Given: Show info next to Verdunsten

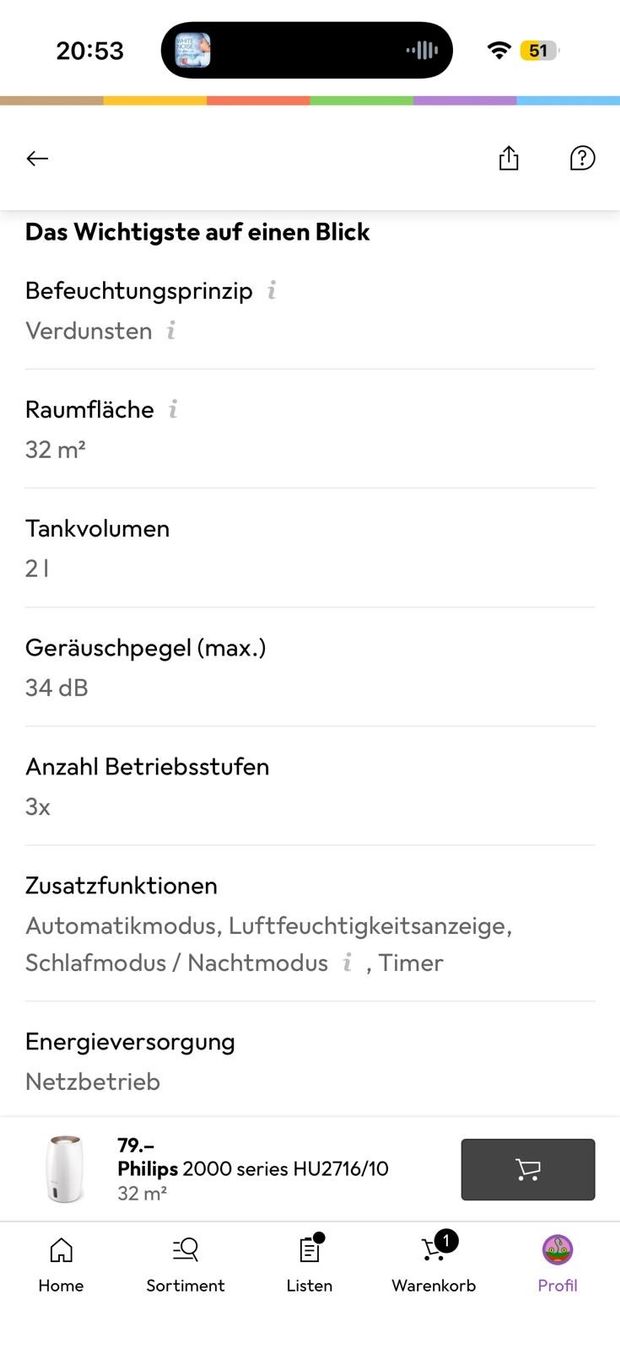Looking at the screenshot, I should point(171,331).
